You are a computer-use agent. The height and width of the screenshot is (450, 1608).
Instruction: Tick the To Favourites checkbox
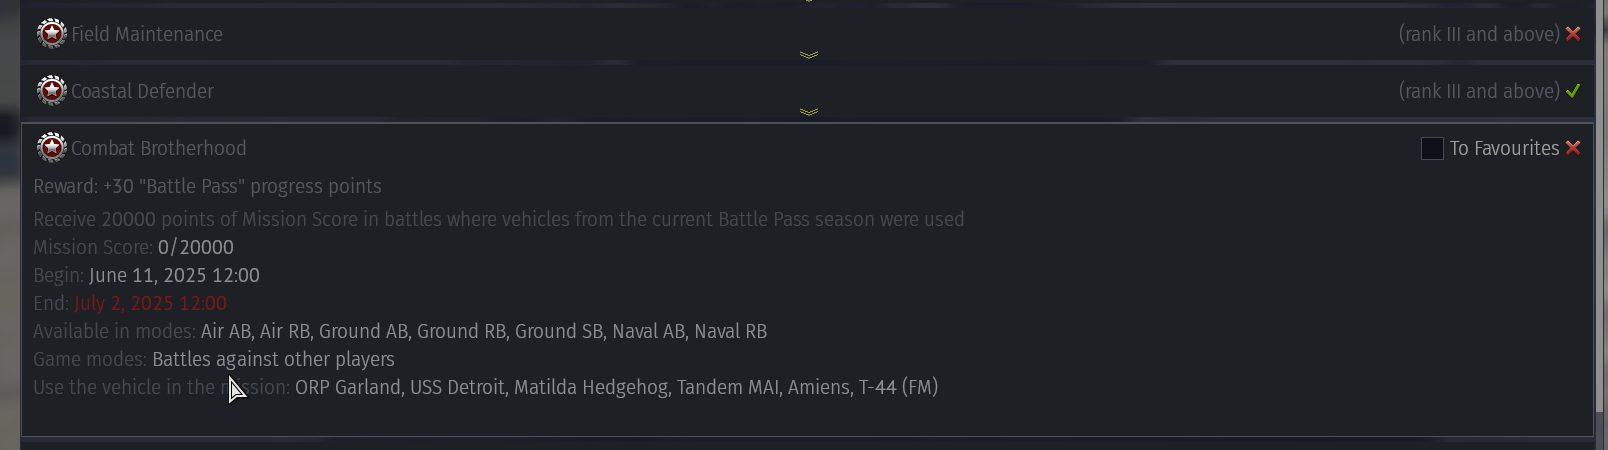click(1432, 148)
